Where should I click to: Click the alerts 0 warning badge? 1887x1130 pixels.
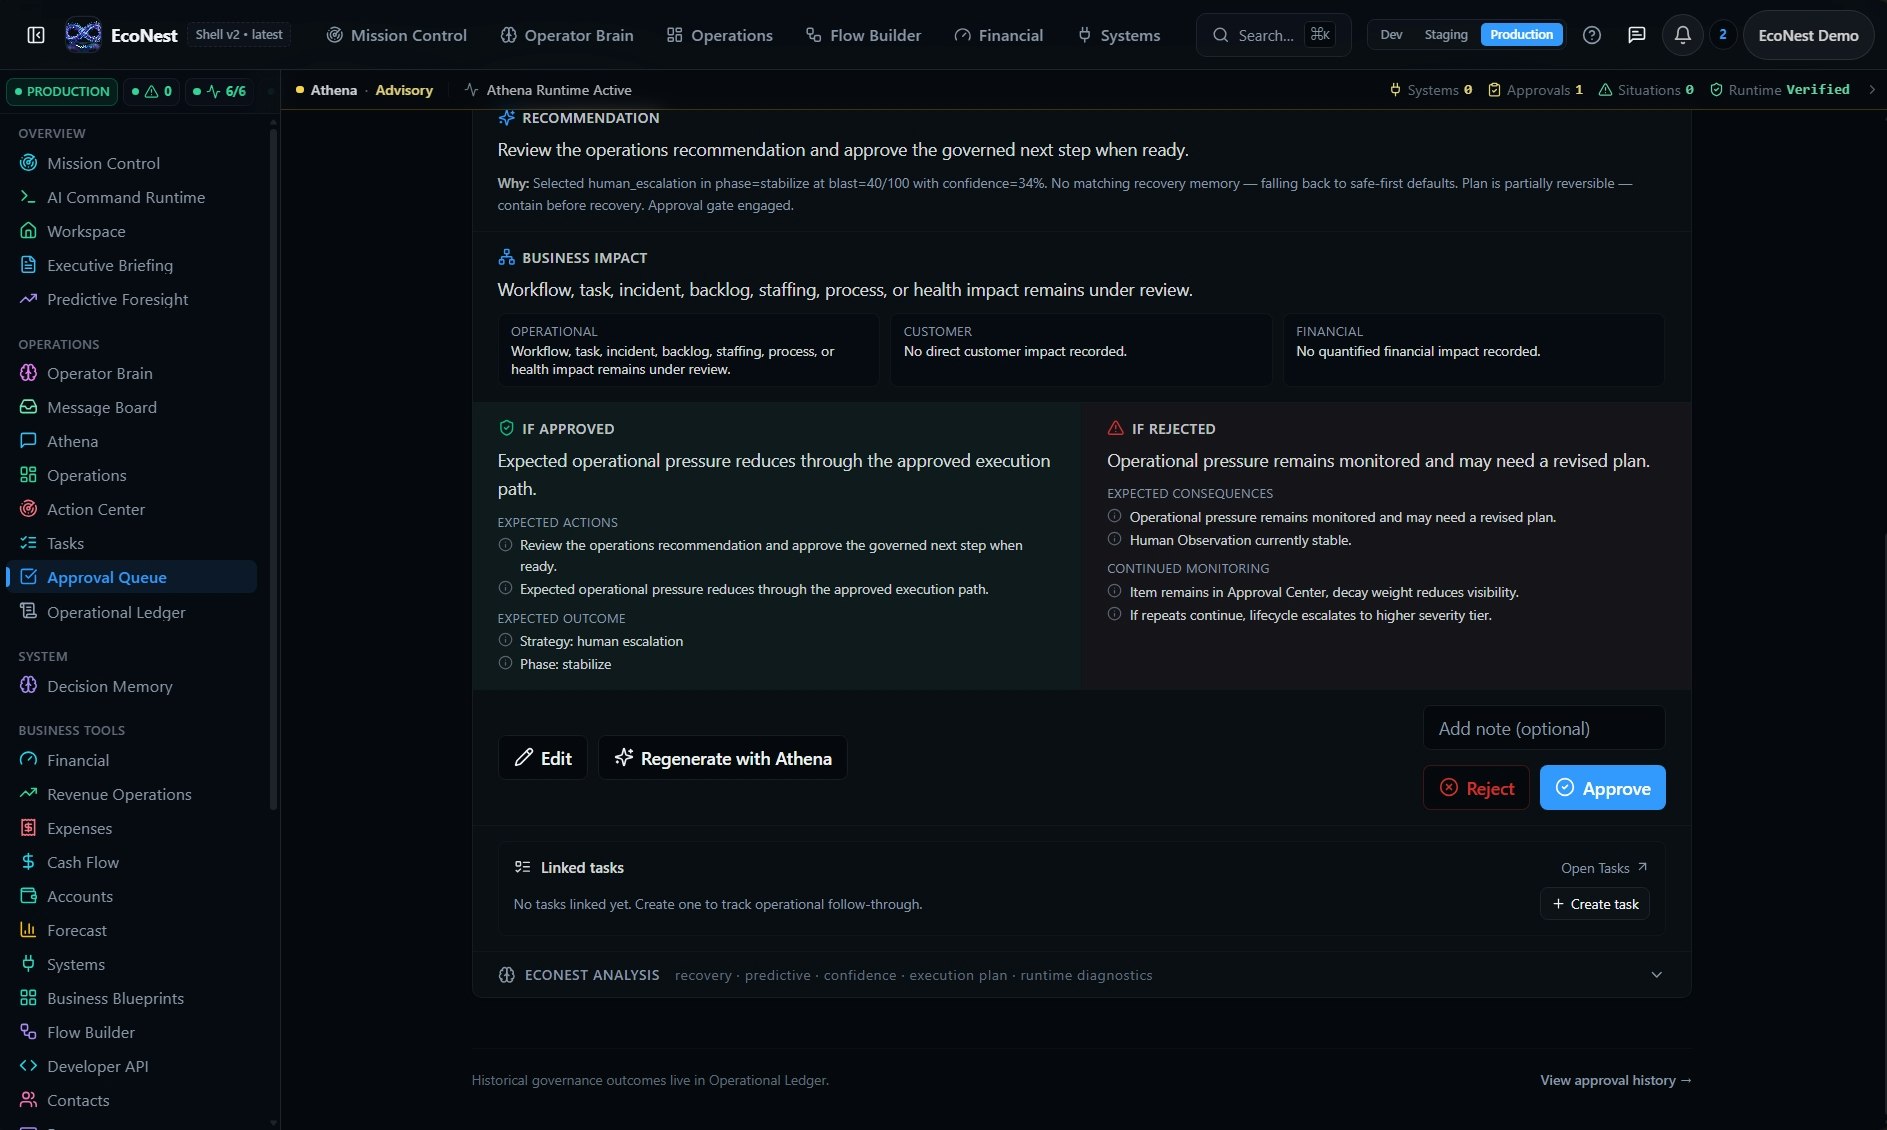pyautogui.click(x=152, y=91)
